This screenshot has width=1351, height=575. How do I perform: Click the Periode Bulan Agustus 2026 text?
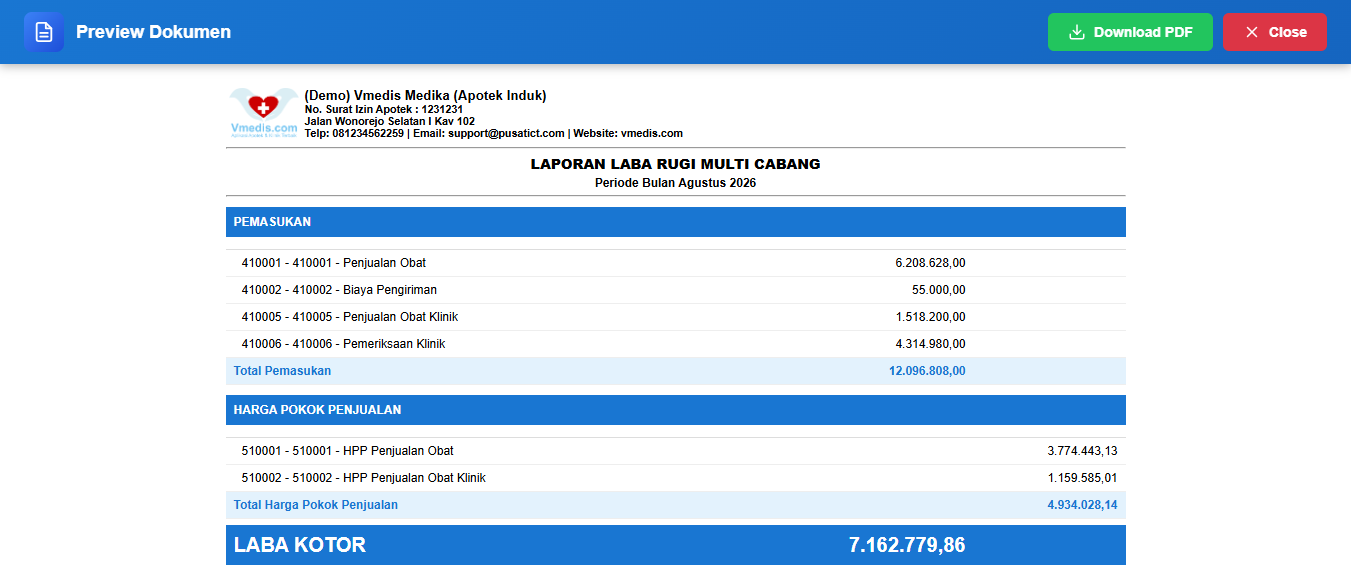coord(675,183)
